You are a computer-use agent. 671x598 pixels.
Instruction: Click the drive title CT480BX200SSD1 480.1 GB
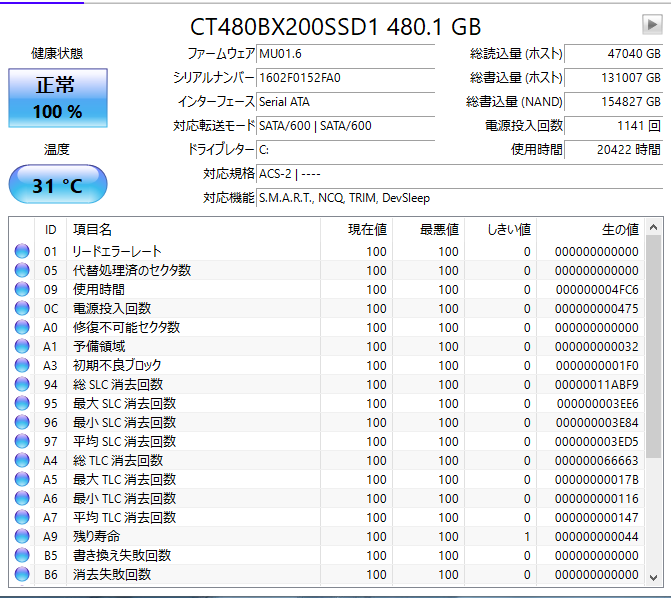pos(336,27)
